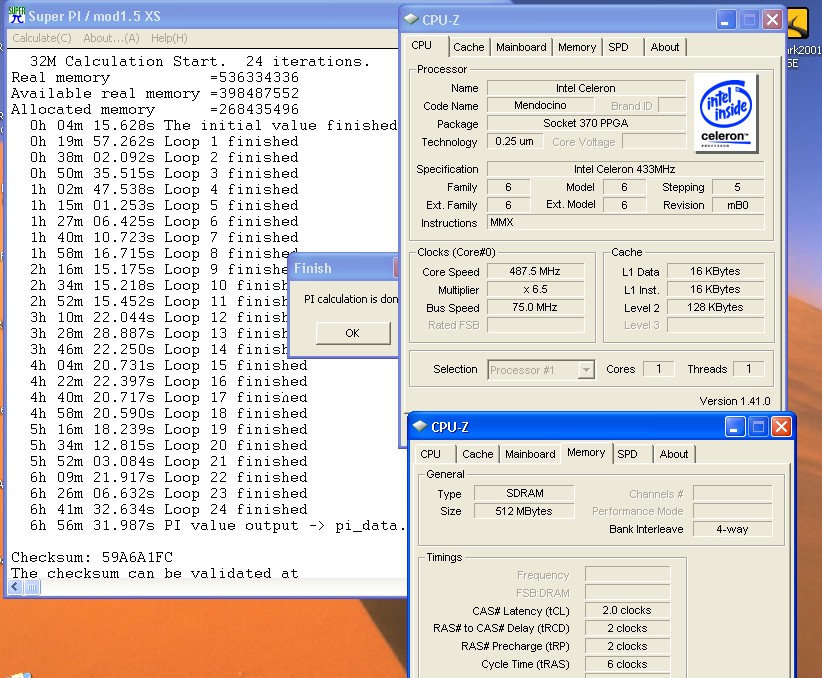Click the Multiplier value x 6.5
This screenshot has width=822, height=678.
(x=535, y=289)
